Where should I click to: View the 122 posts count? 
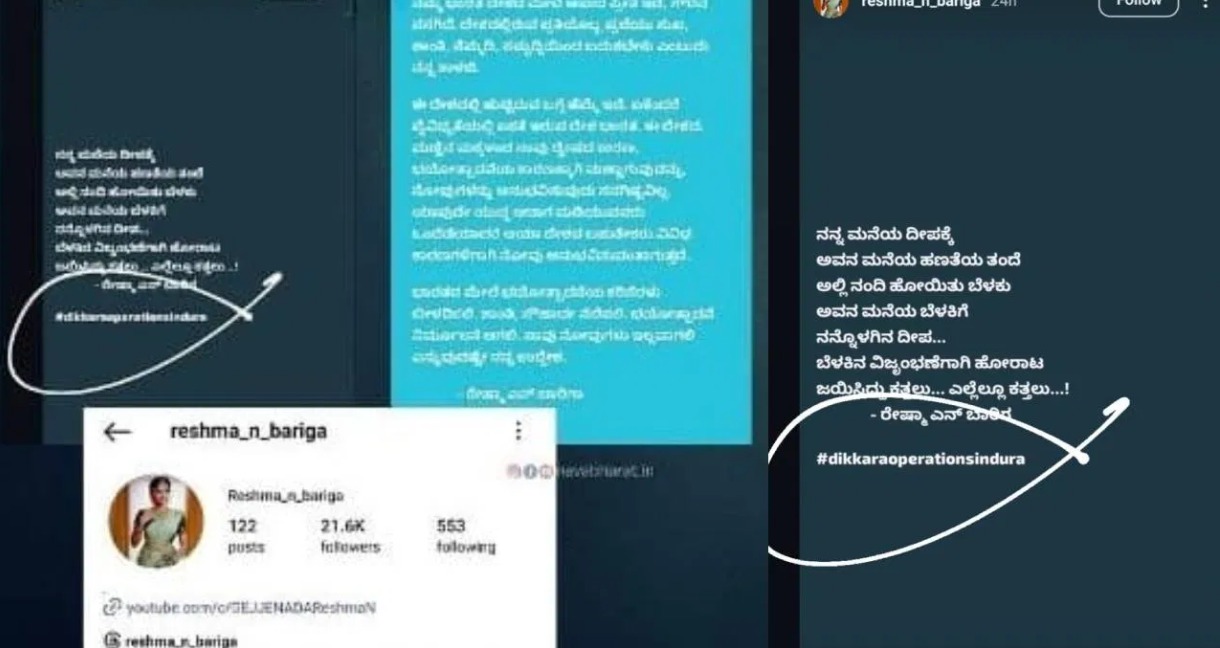tap(242, 535)
